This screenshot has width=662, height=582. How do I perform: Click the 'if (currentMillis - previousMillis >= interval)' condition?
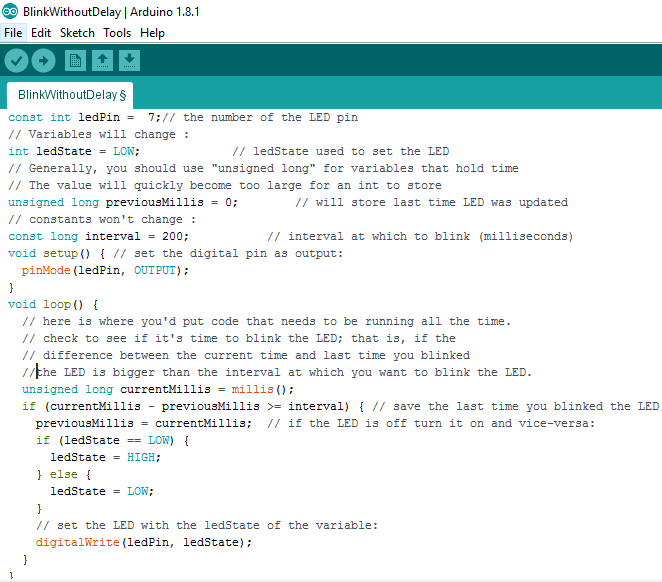(x=186, y=406)
